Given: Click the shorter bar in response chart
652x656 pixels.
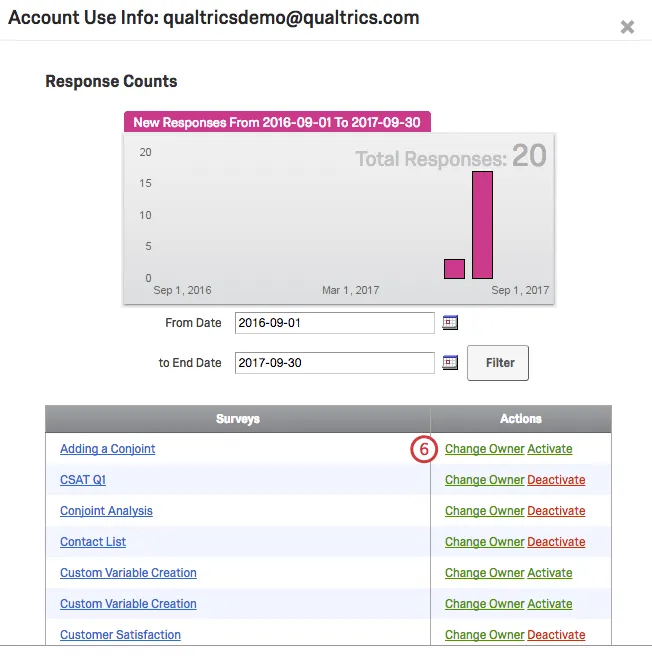Looking at the screenshot, I should click(454, 268).
